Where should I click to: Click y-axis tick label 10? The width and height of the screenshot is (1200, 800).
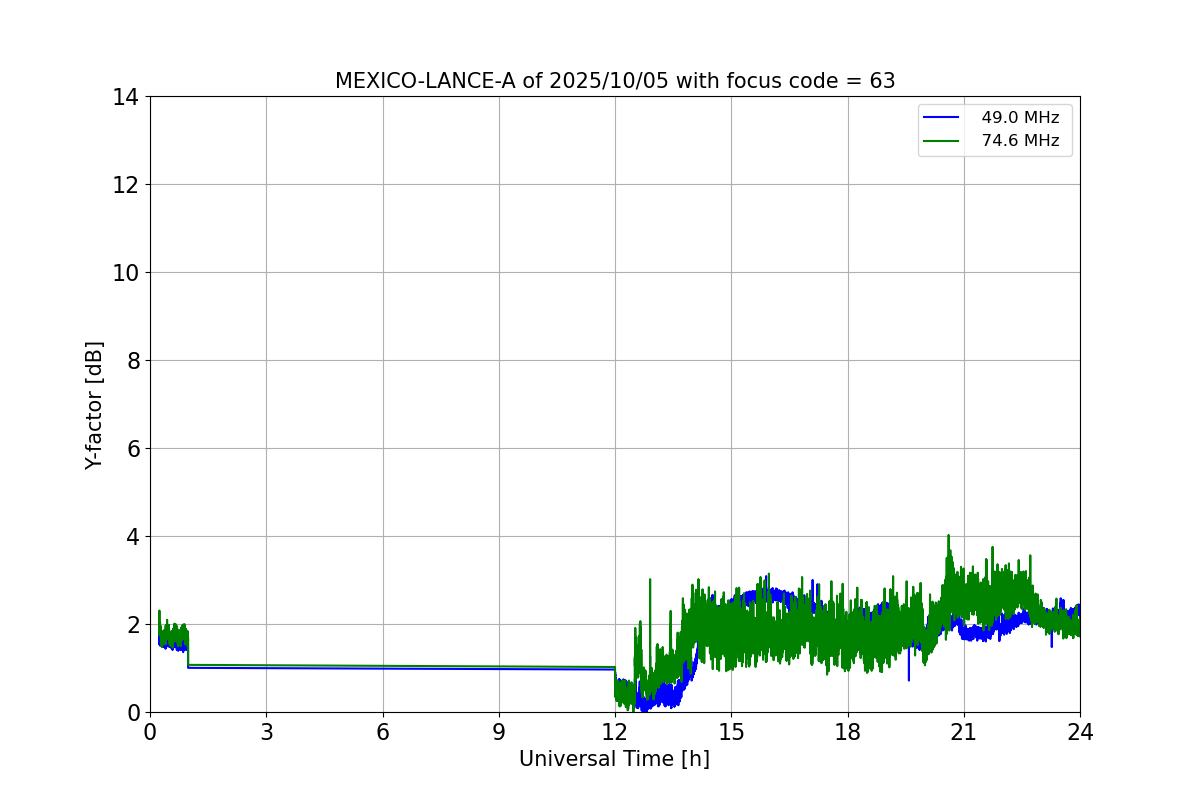point(126,273)
